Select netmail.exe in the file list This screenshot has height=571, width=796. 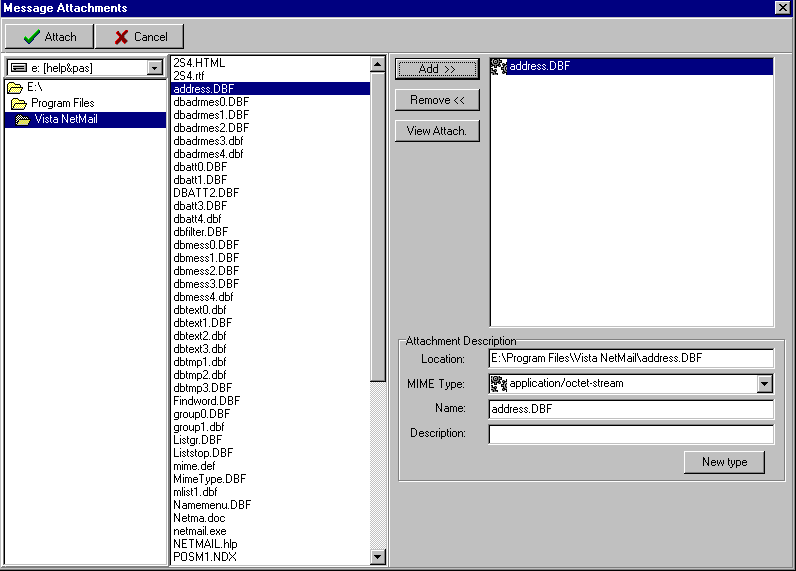tap(199, 531)
